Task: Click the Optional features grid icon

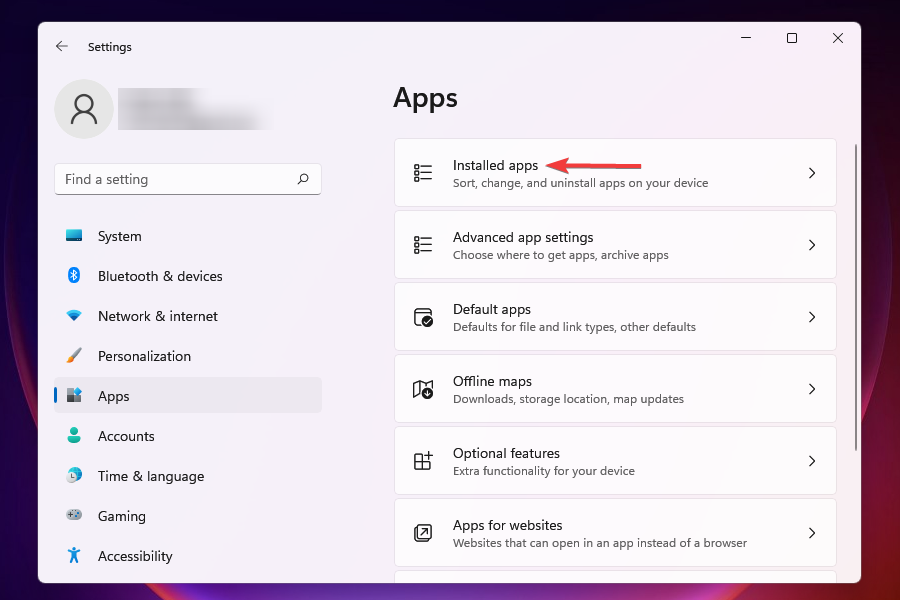Action: click(x=423, y=460)
